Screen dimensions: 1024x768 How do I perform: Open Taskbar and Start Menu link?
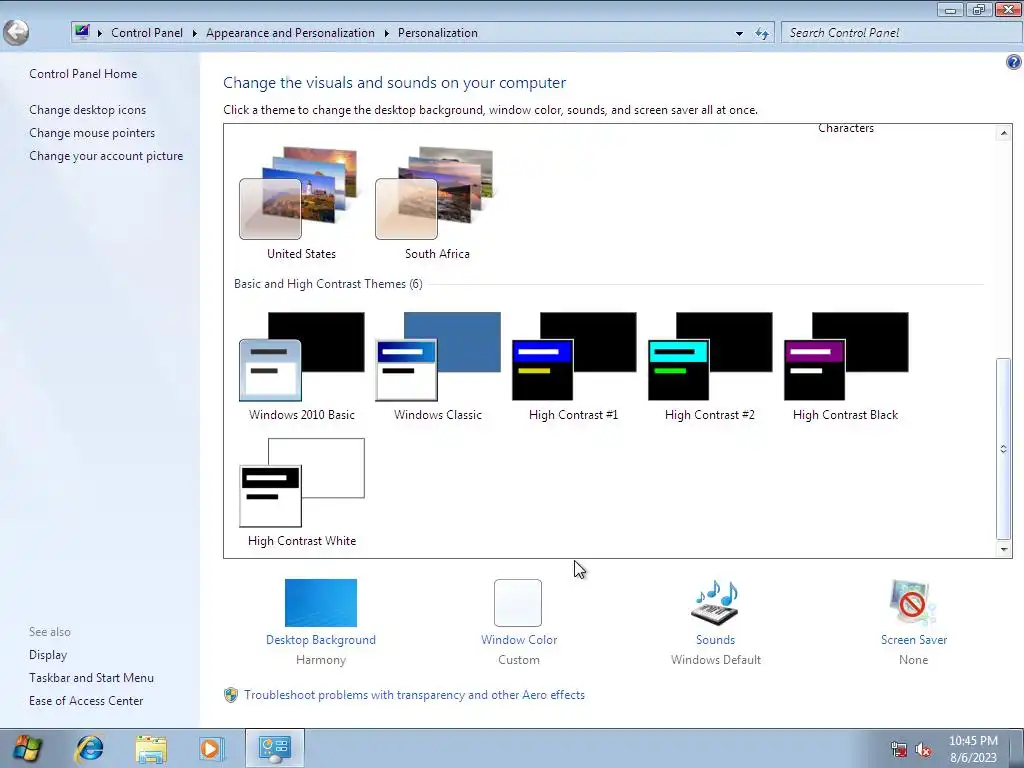pos(91,677)
